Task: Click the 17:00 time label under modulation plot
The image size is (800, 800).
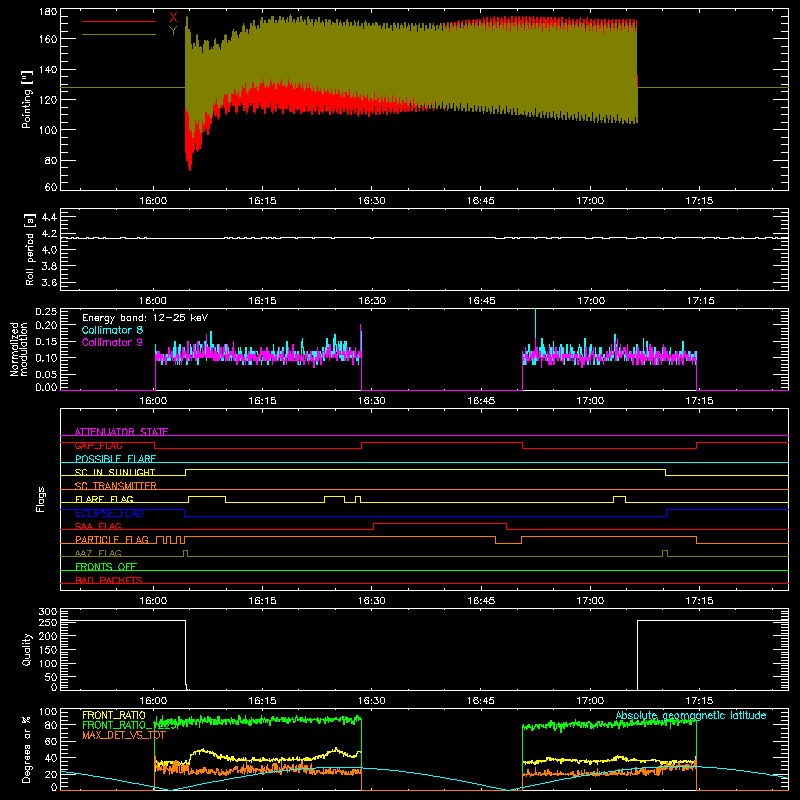Action: click(x=590, y=401)
